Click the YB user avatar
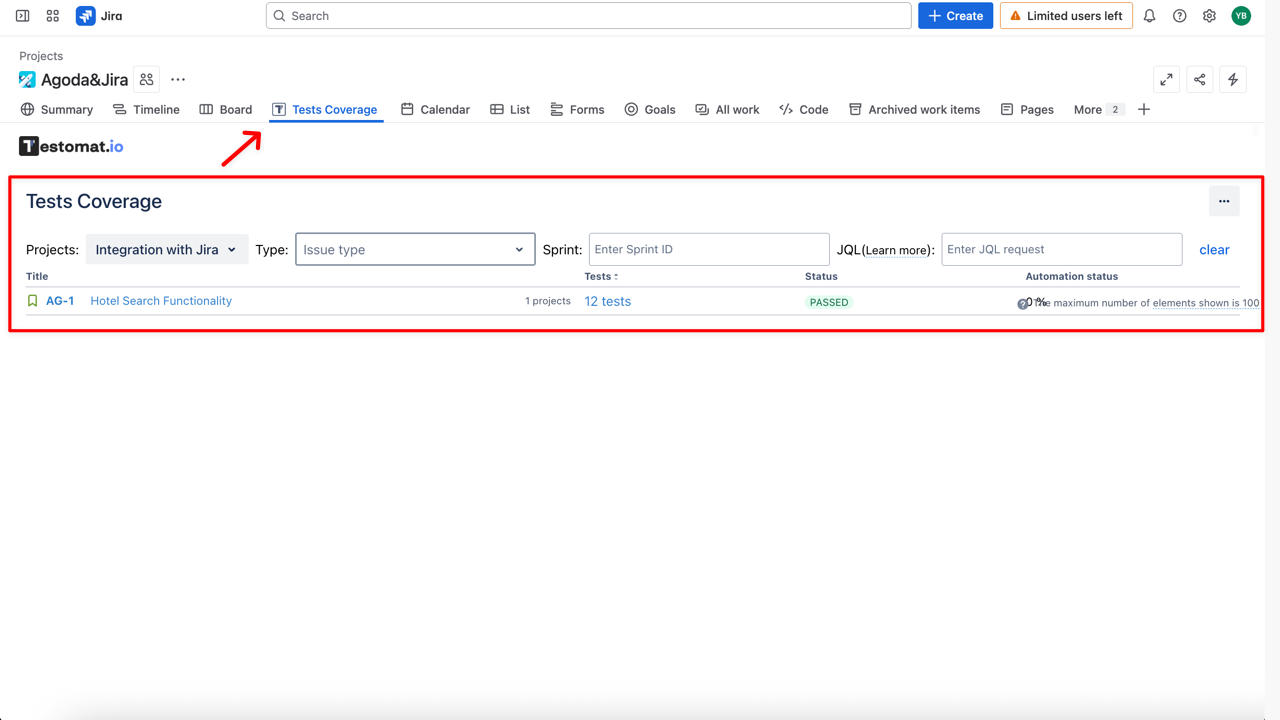Screen dimensions: 1280x720 (1241, 16)
